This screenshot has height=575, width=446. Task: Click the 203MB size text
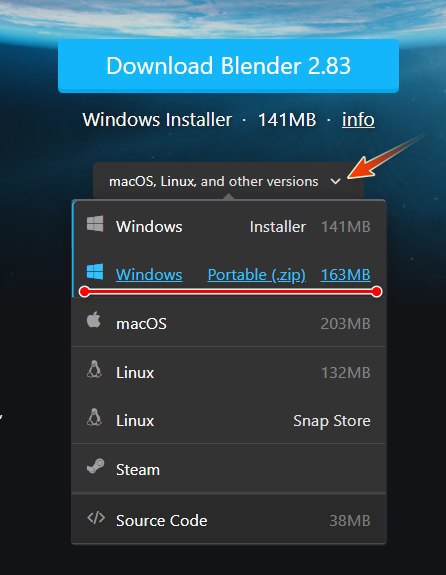coord(346,324)
